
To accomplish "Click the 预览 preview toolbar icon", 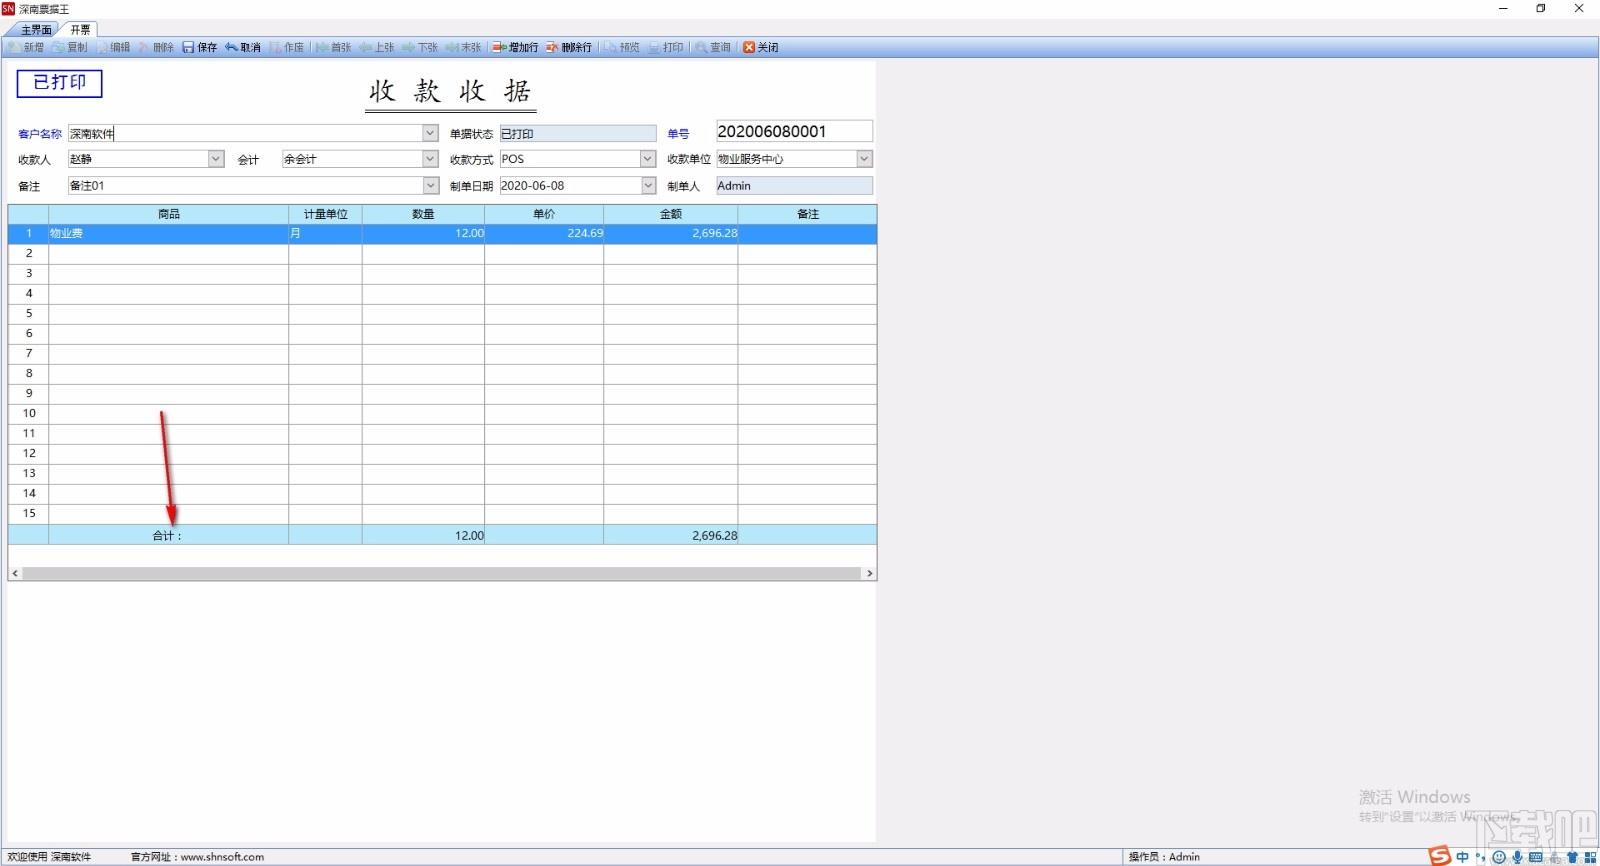I will click(x=611, y=47).
